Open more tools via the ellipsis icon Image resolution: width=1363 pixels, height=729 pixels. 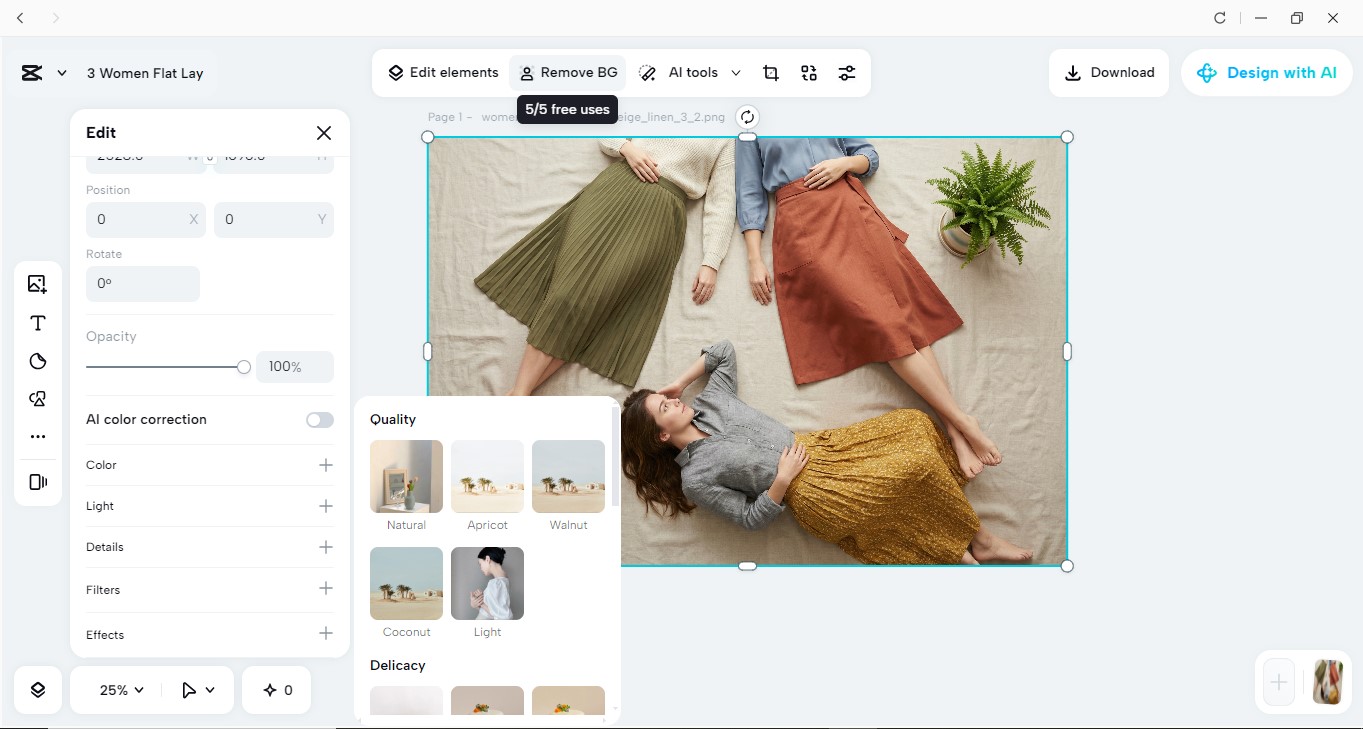(37, 436)
